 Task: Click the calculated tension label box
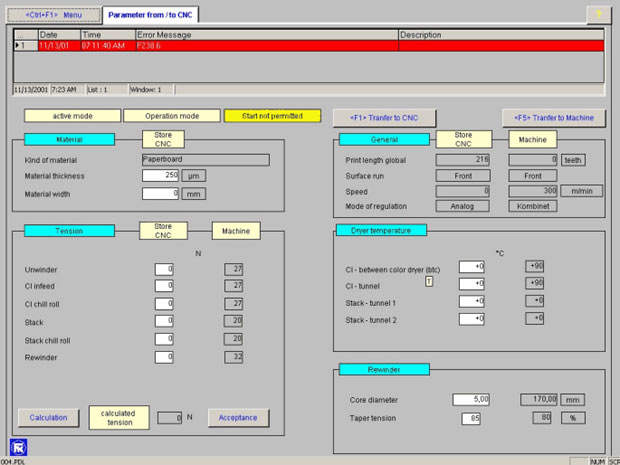coord(119,418)
